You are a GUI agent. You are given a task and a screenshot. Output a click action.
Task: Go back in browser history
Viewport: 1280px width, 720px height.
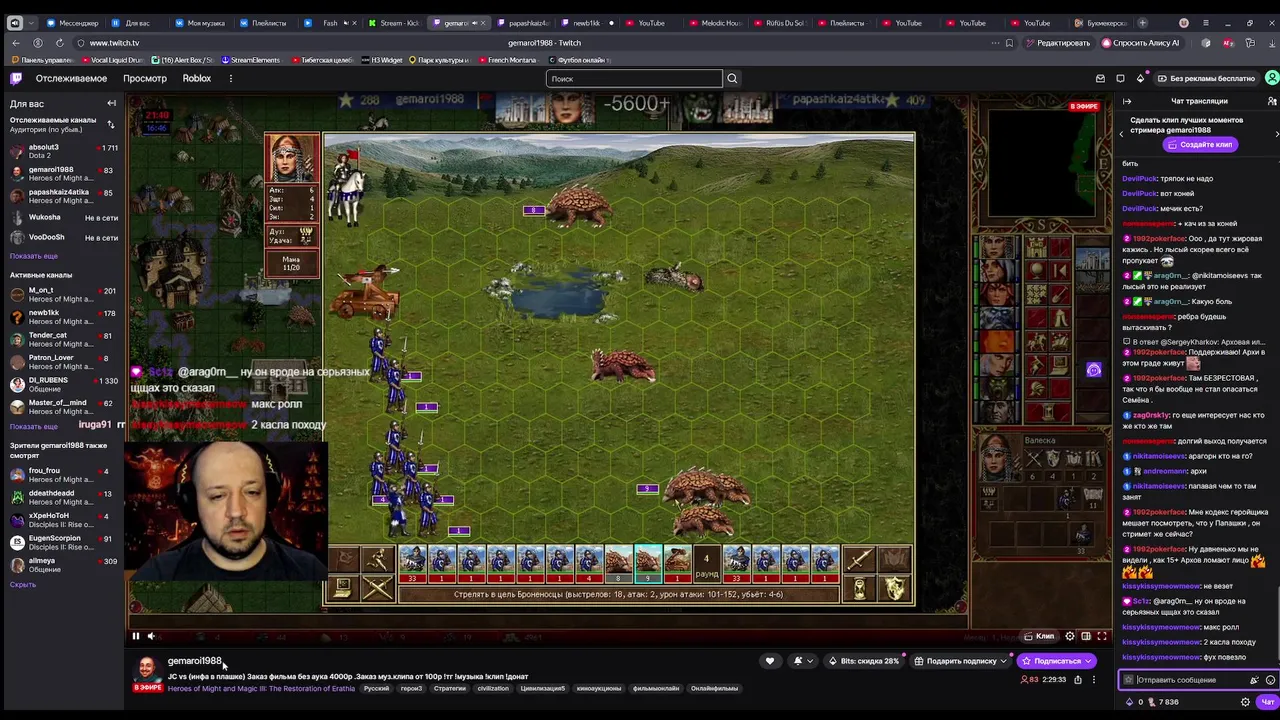pos(16,43)
